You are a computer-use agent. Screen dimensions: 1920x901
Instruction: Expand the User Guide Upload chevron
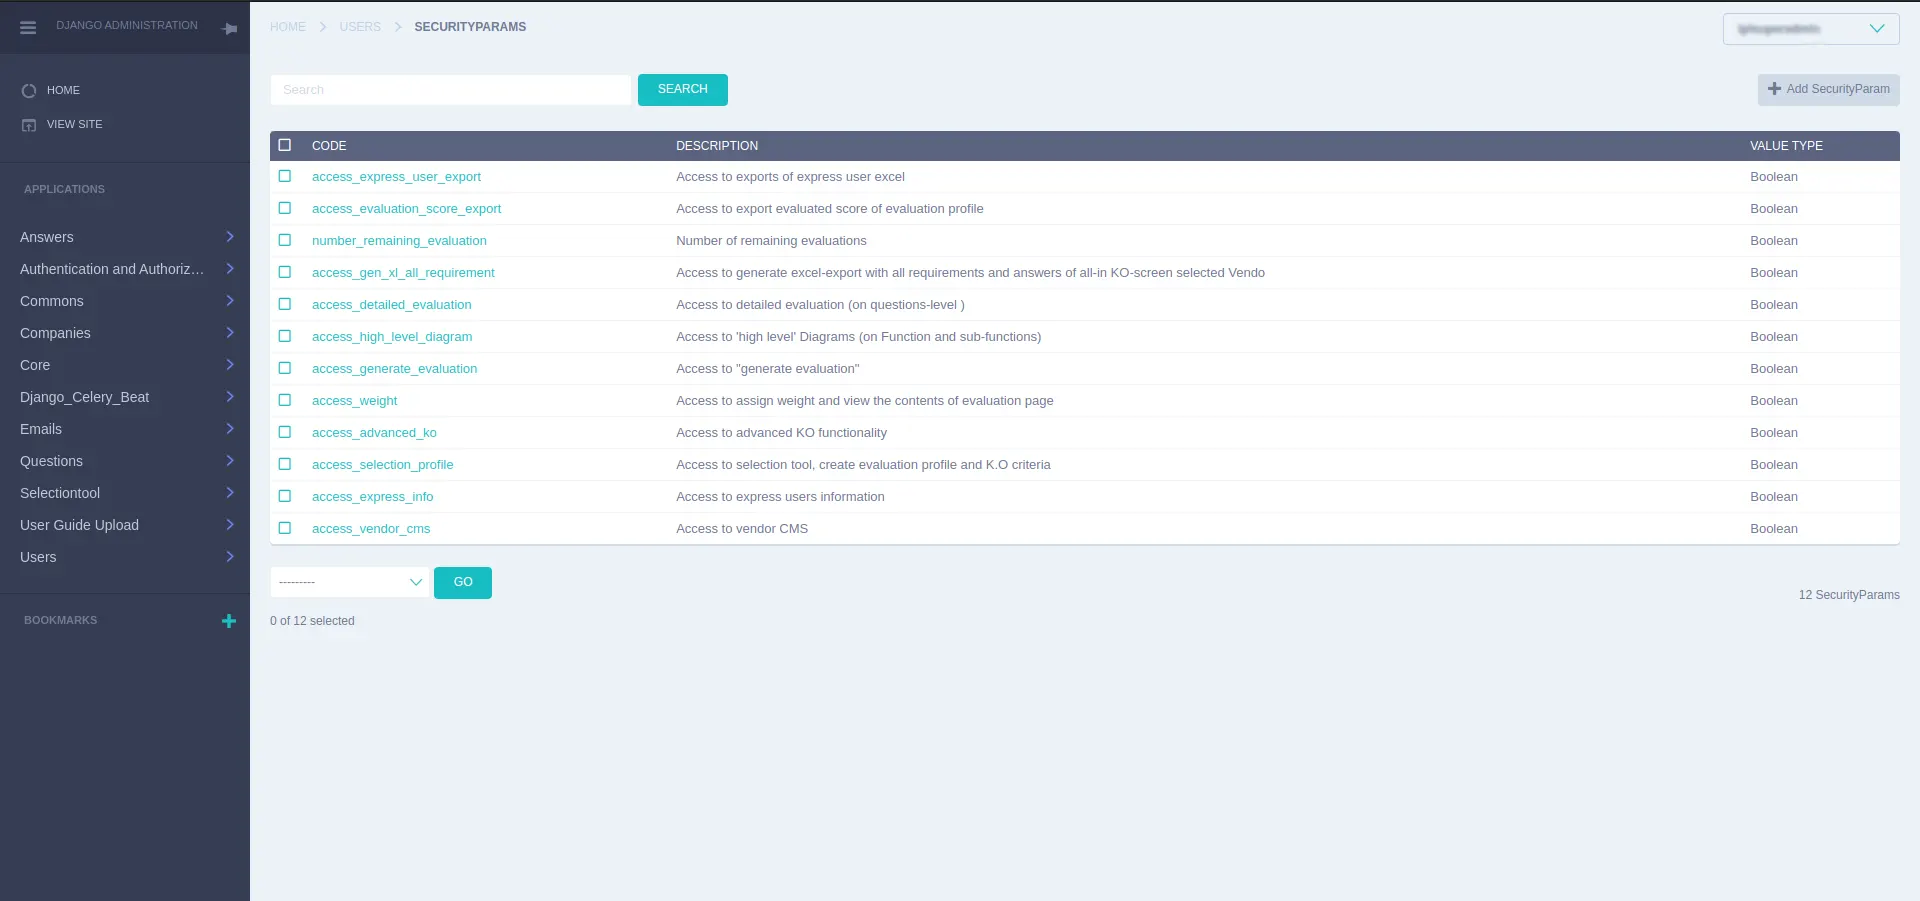[x=230, y=525]
